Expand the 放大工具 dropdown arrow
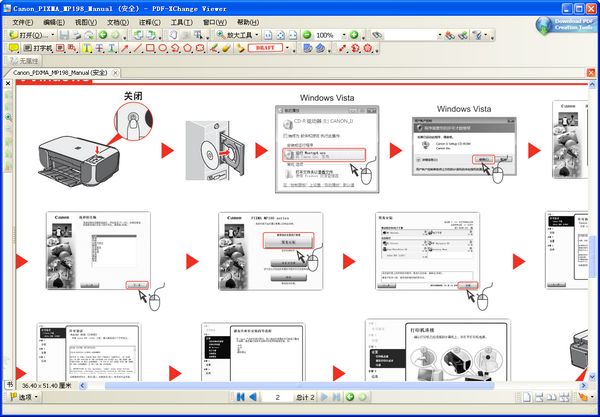Viewport: 600px width, 417px height. (x=257, y=35)
